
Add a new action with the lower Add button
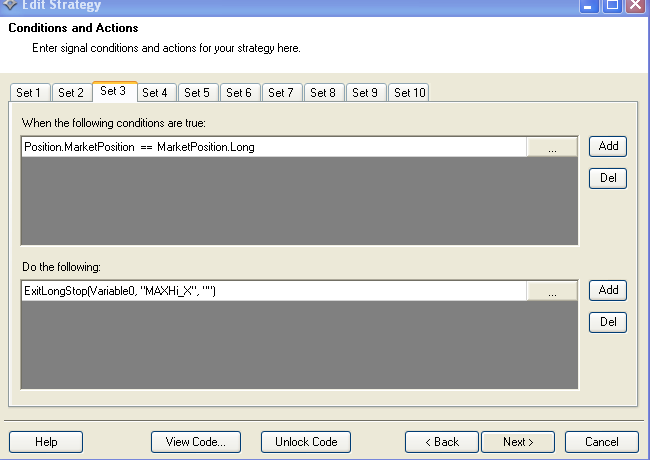tap(608, 290)
